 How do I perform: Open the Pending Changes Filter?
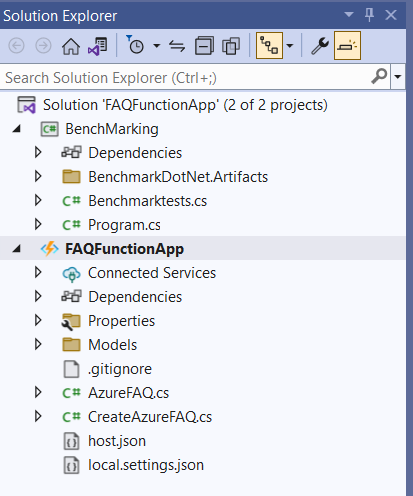[135, 45]
